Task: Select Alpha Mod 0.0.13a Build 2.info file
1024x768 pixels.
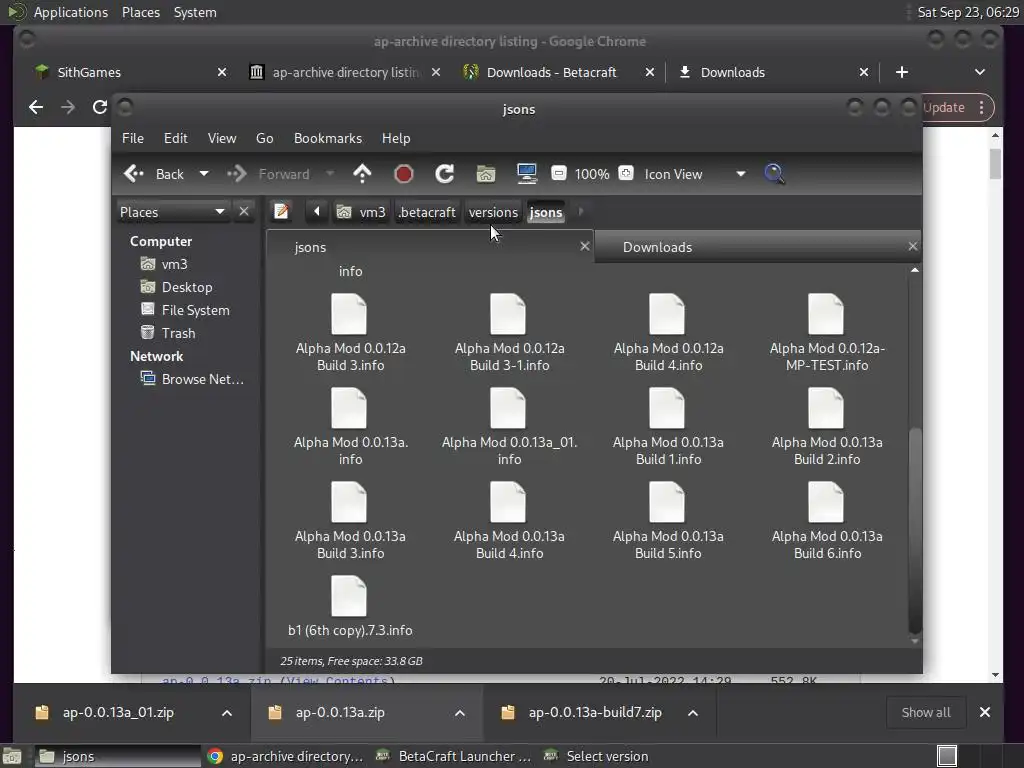Action: 827,427
